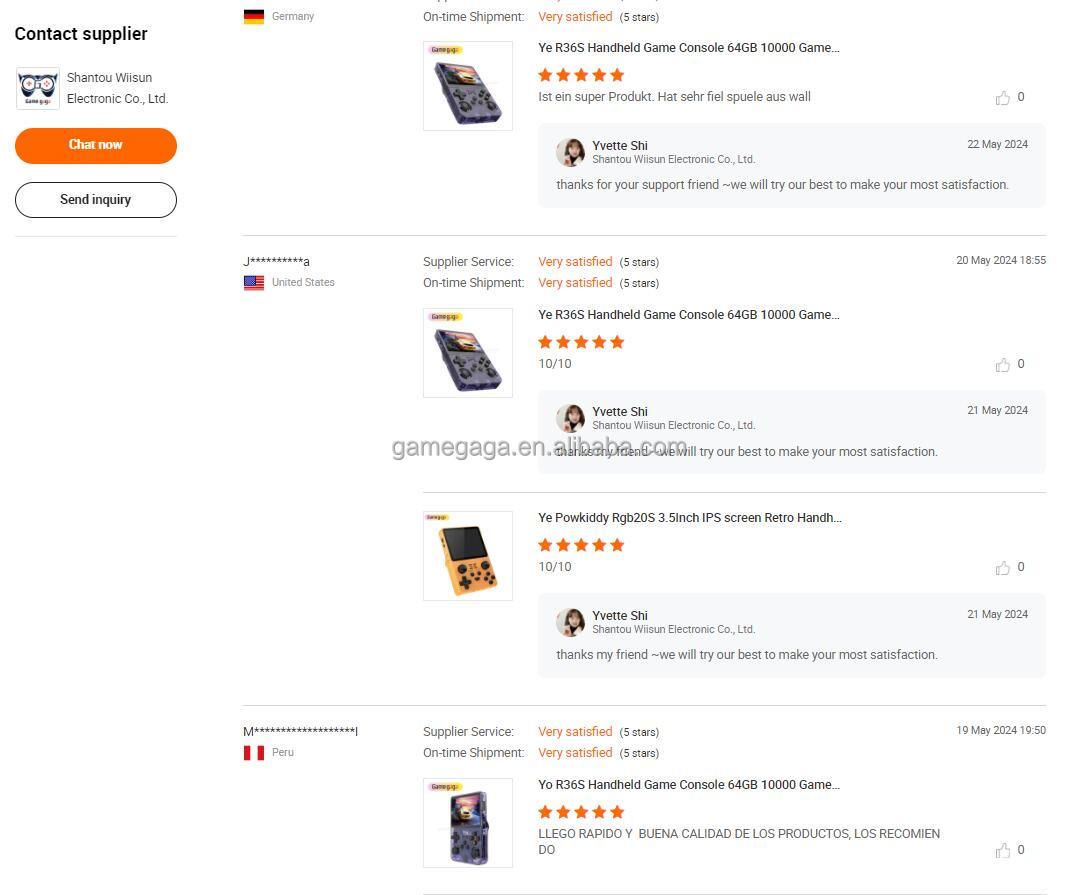Open purple R36S thumbnail in Peru review
This screenshot has width=1078, height=895.
[468, 823]
